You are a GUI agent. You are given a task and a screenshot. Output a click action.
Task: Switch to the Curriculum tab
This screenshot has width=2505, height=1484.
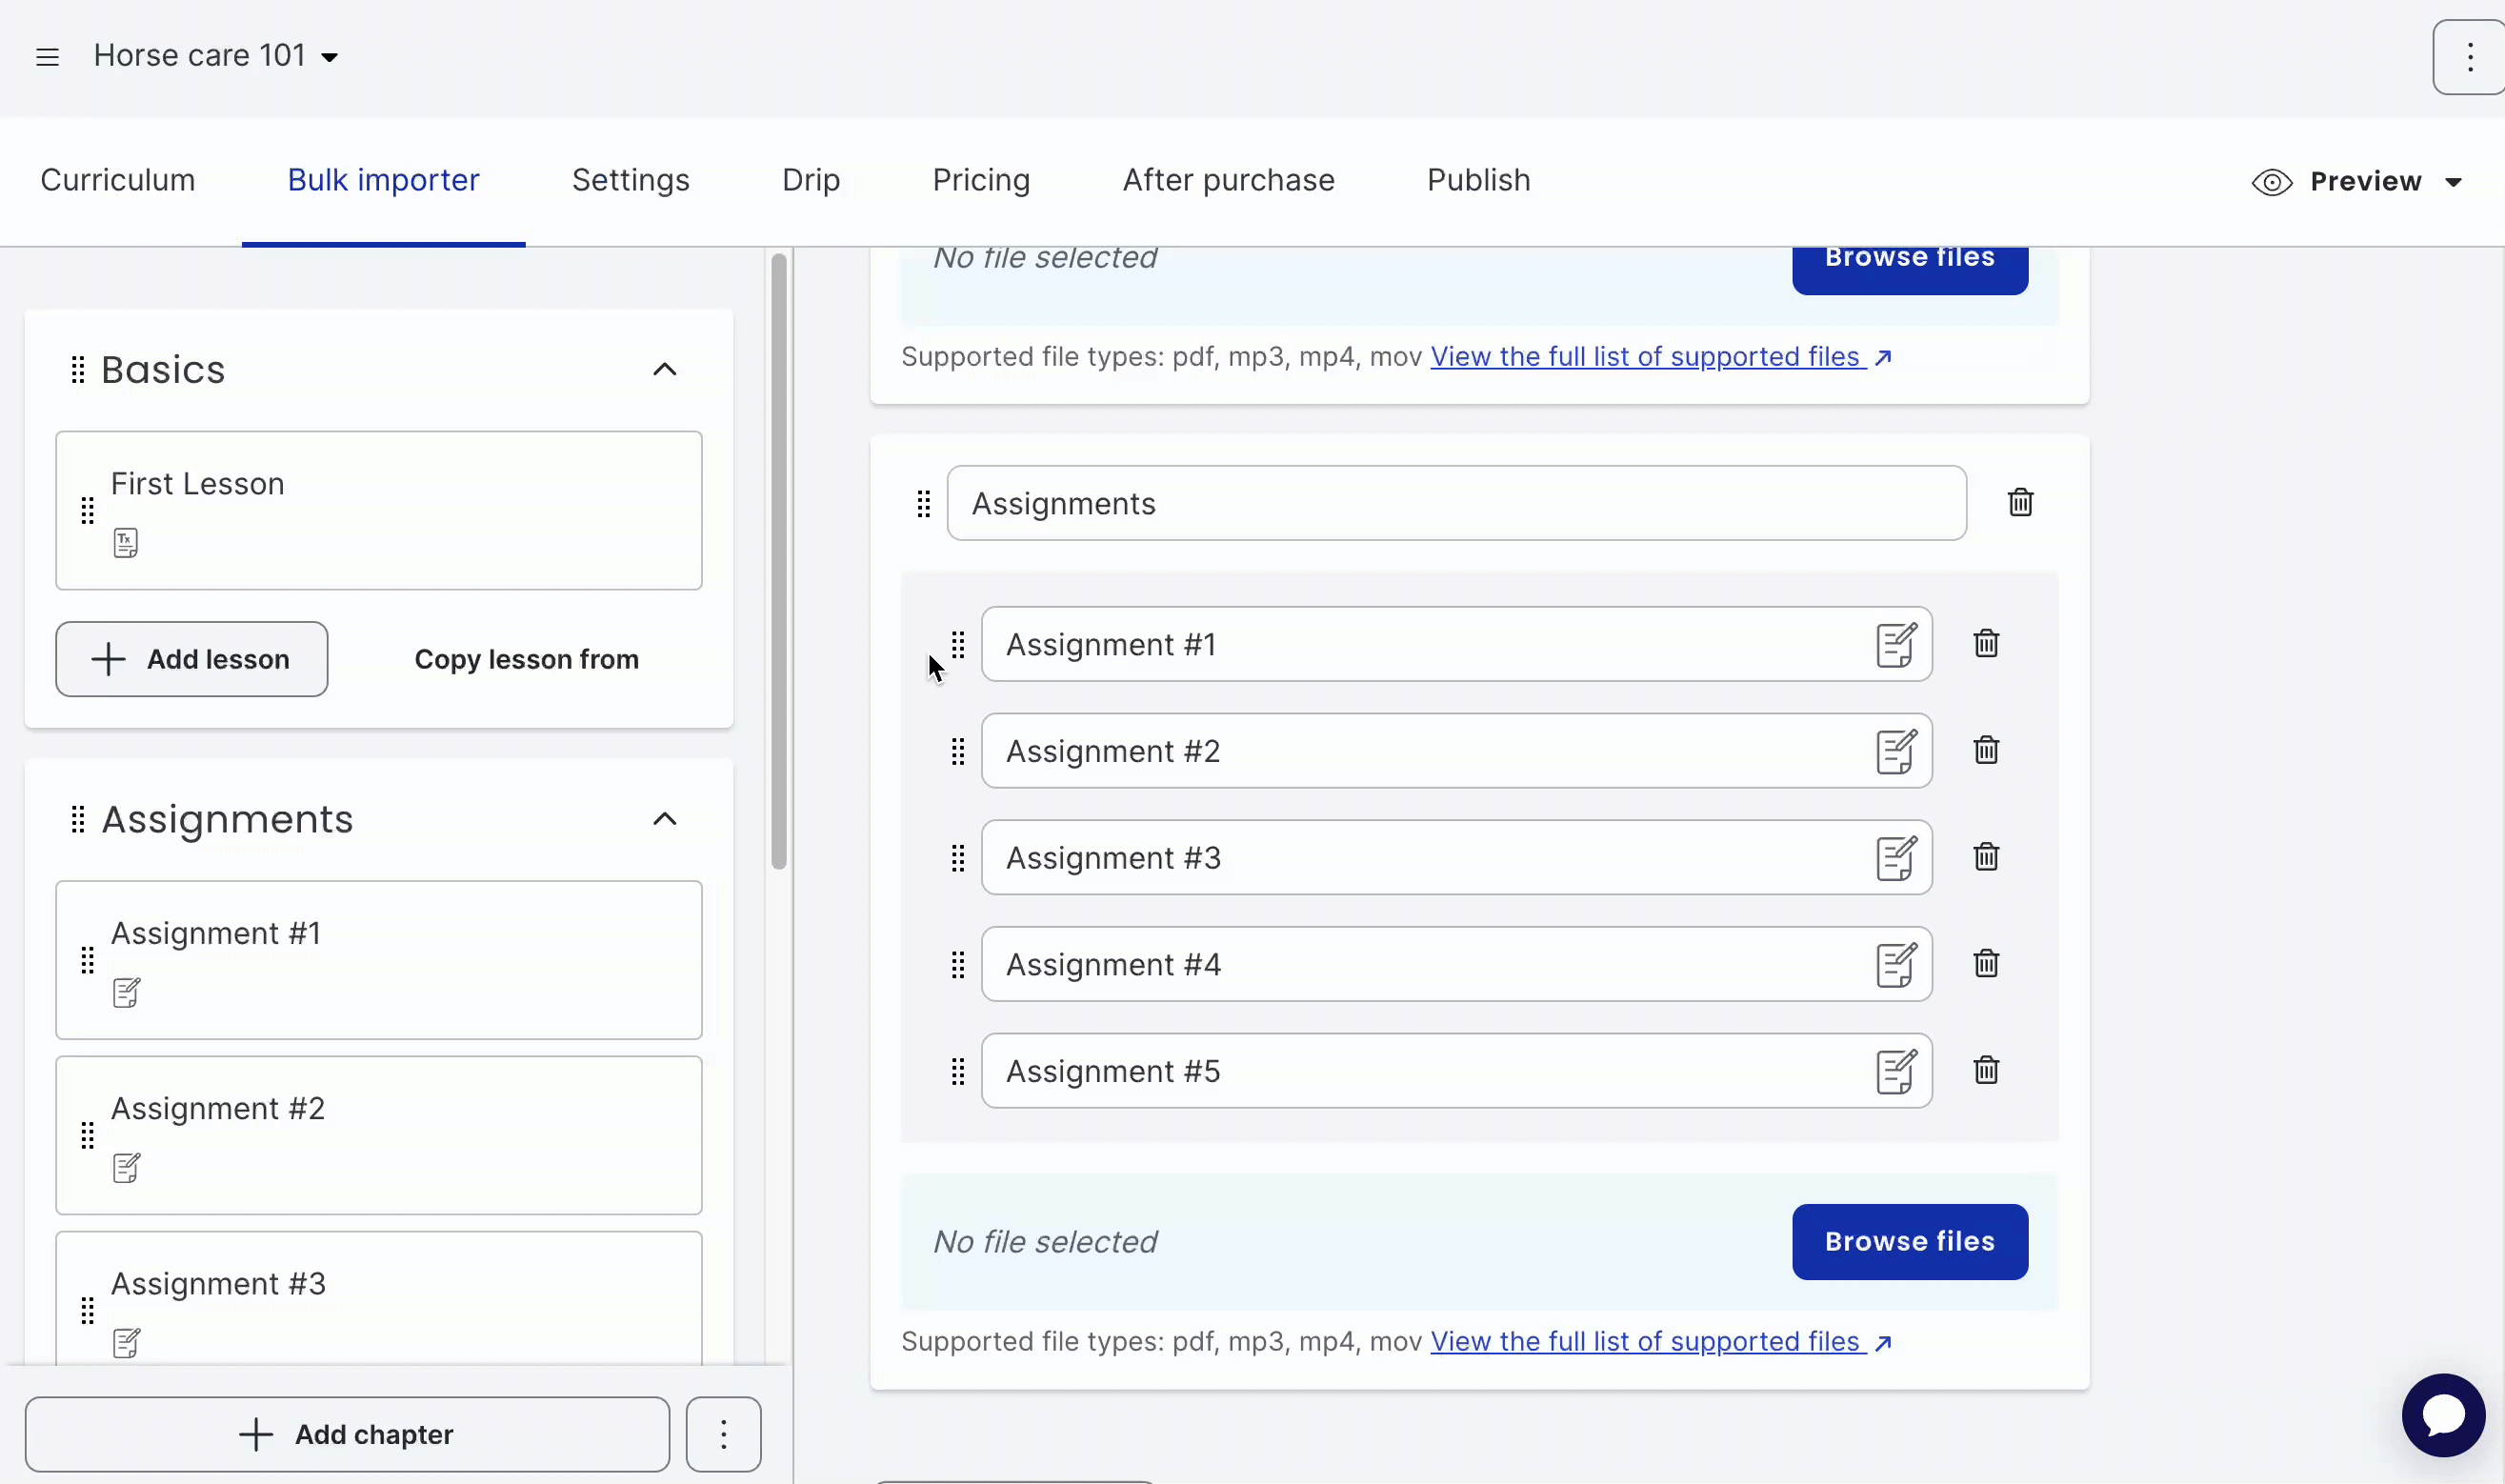tap(118, 180)
